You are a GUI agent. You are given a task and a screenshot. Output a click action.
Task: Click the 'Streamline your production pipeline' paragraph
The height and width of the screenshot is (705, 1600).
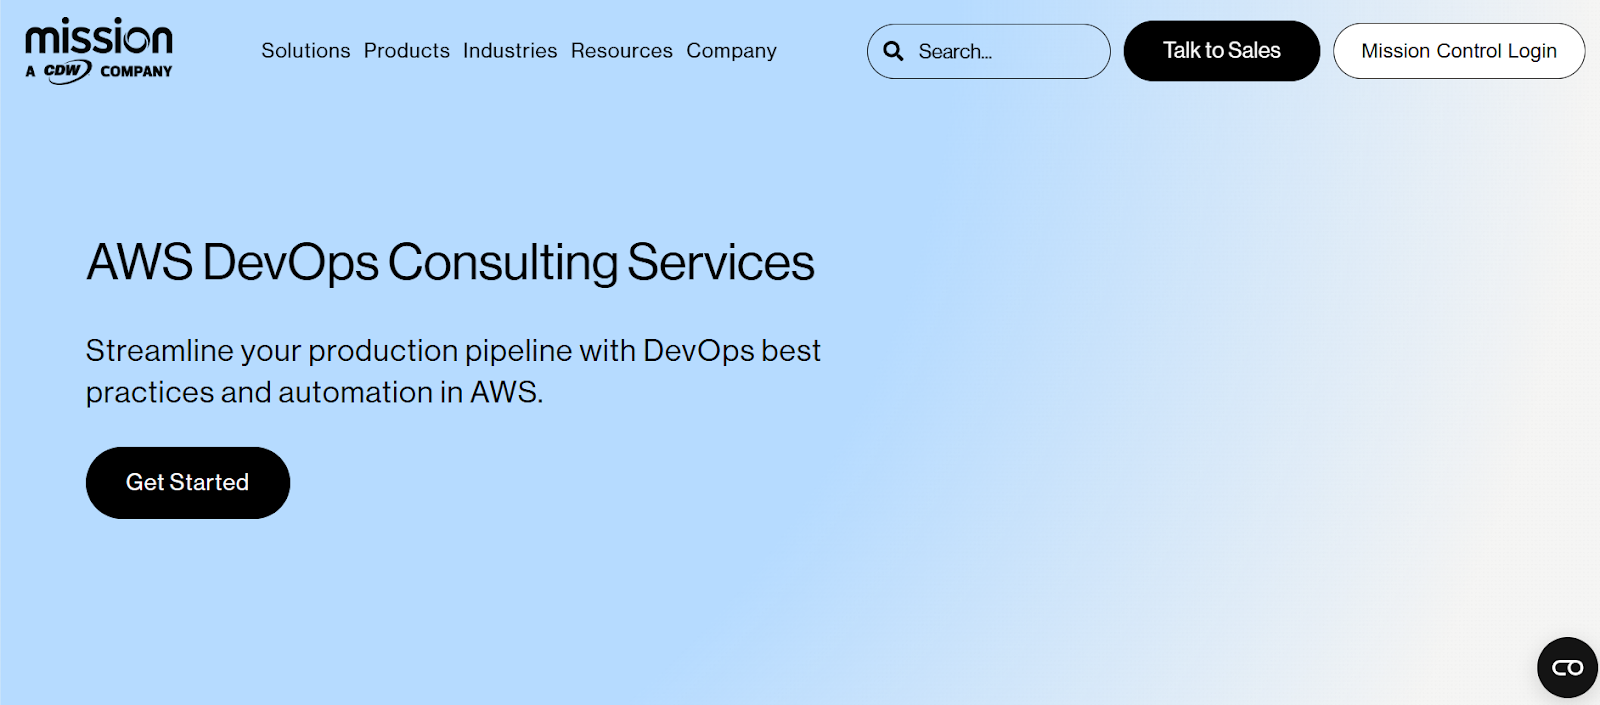click(453, 371)
